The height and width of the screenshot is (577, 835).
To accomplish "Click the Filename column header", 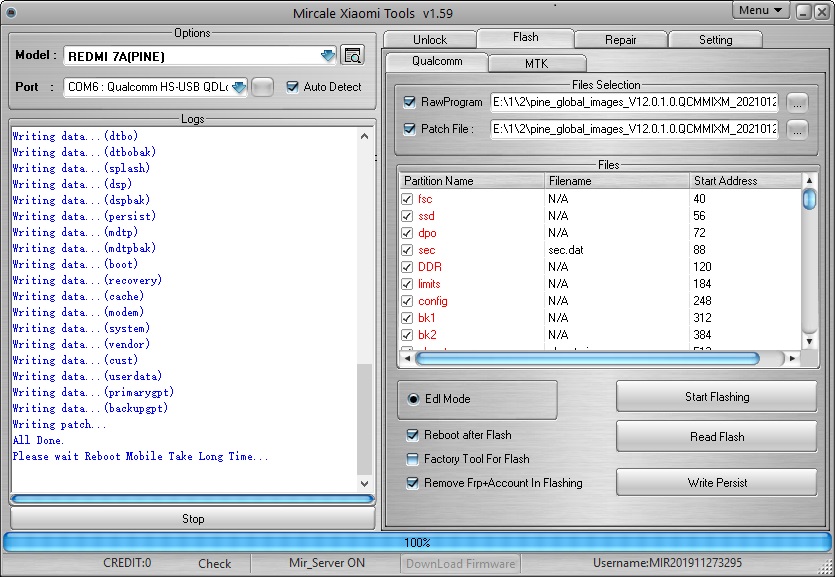I will (x=617, y=181).
